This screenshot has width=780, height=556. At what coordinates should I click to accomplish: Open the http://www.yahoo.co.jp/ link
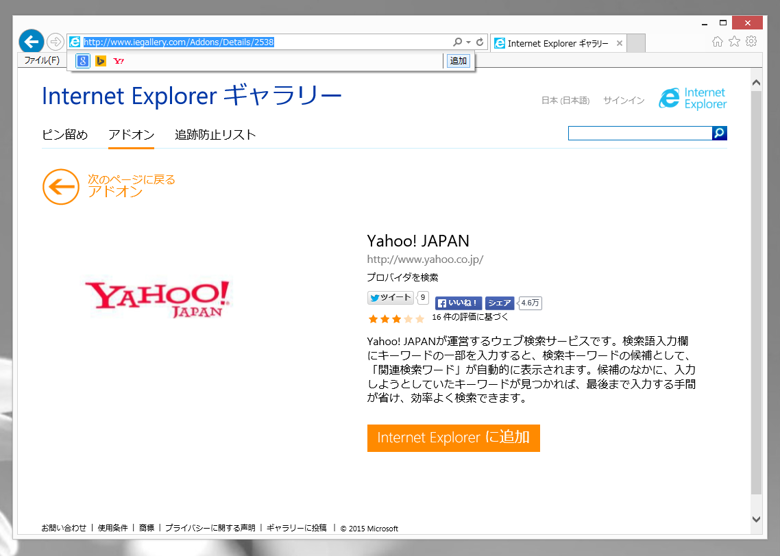pyautogui.click(x=425, y=259)
